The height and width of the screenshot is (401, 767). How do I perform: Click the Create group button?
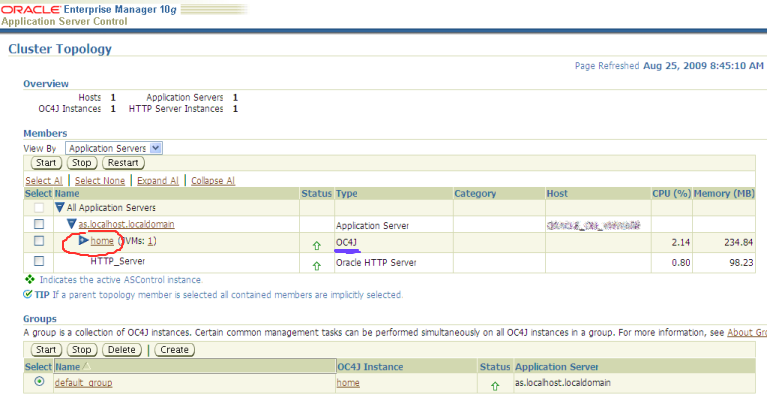click(x=175, y=350)
